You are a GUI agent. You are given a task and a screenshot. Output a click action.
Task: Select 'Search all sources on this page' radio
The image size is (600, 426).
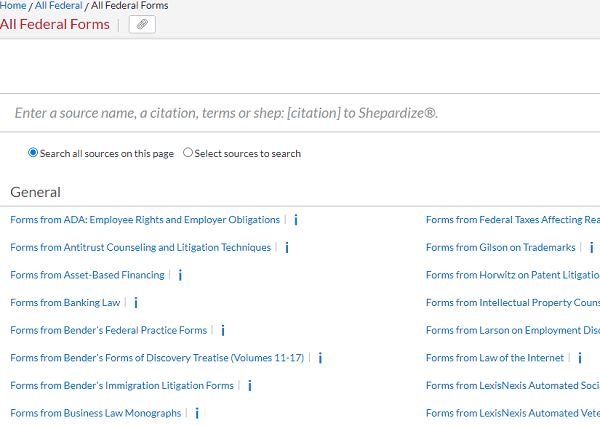pos(33,153)
